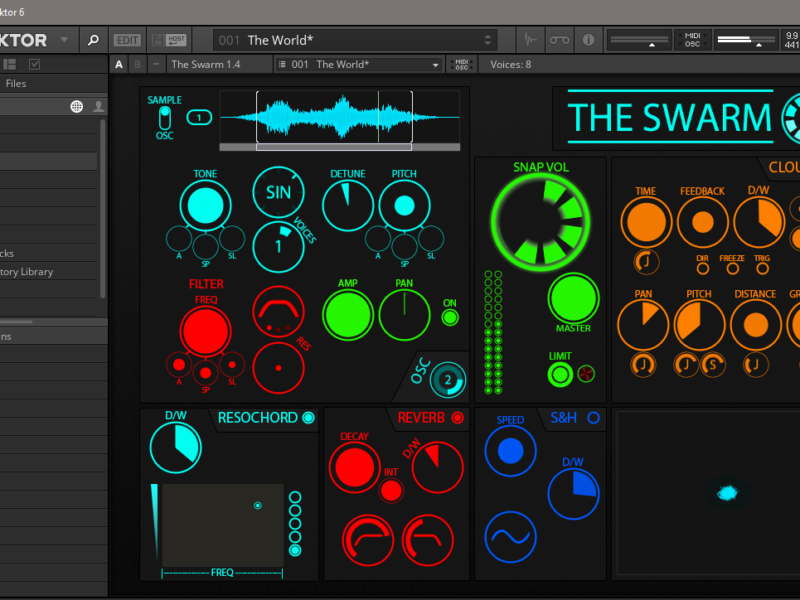Image resolution: width=800 pixels, height=600 pixels.
Task: Toggle the SAMPLE/OSC switch
Action: 164,117
